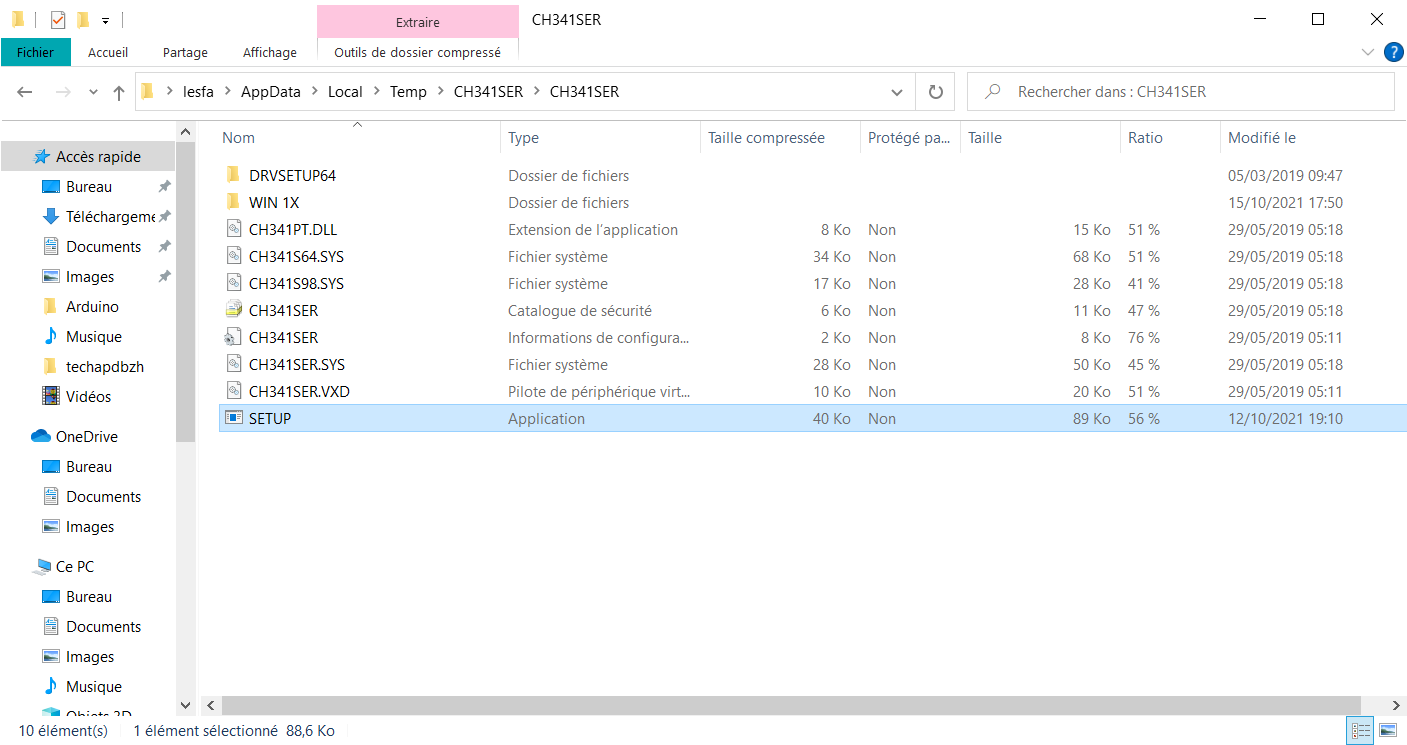The image size is (1407, 745).
Task: Switch to Large icons view in status bar
Action: tap(1387, 731)
